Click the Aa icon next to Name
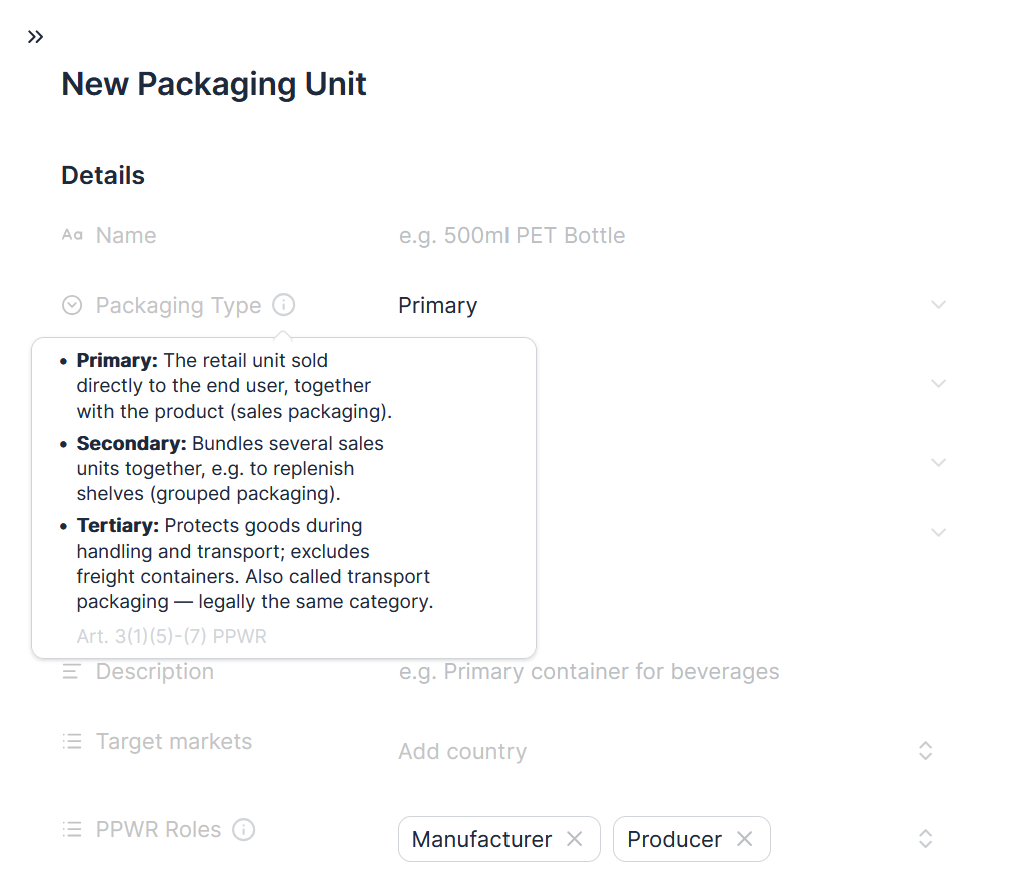 pos(72,235)
